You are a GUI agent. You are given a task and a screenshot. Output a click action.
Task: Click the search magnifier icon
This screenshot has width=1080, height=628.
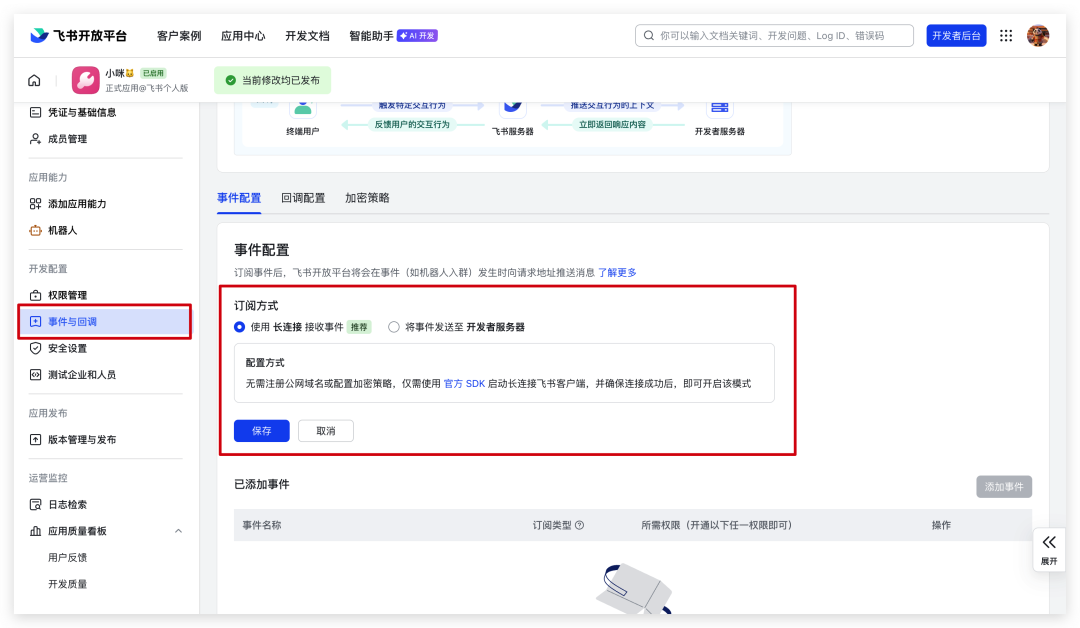pyautogui.click(x=649, y=36)
